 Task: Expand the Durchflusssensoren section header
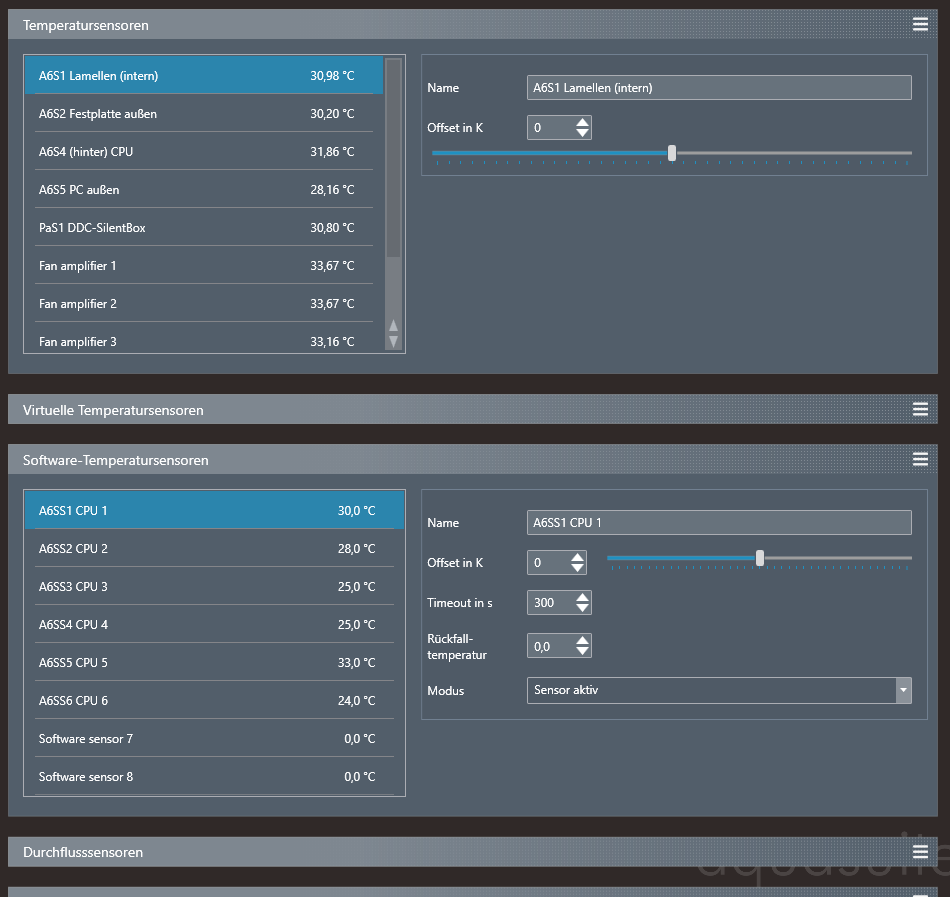(83, 853)
